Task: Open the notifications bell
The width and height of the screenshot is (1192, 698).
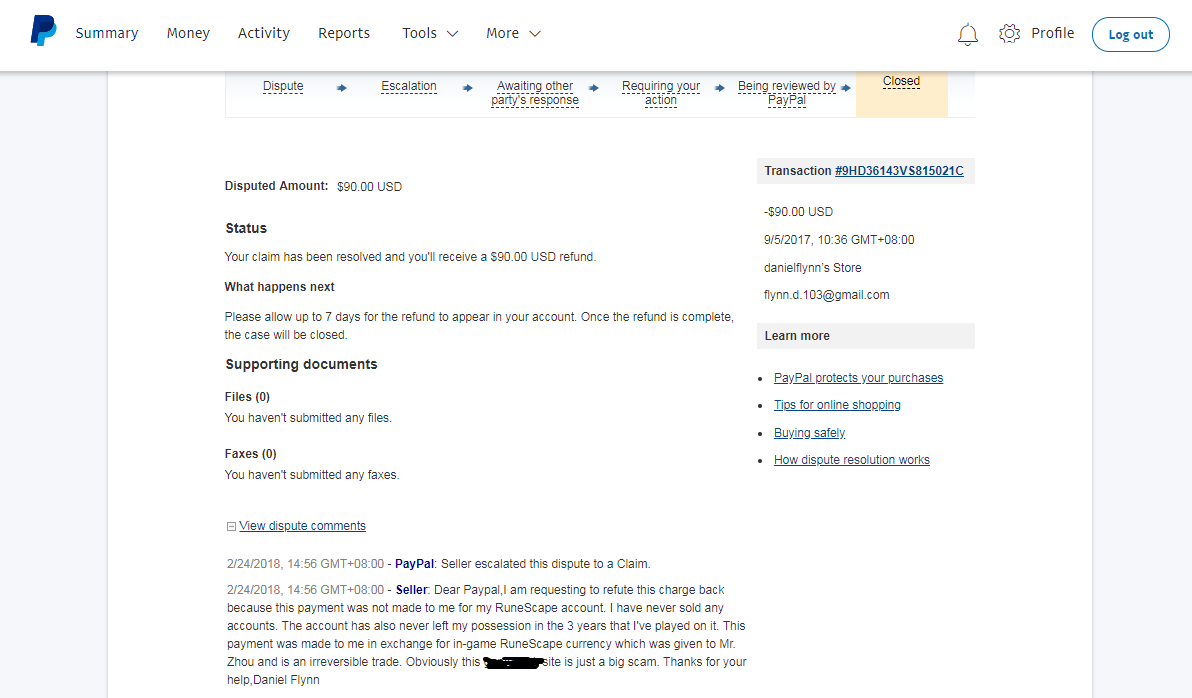Action: (x=967, y=34)
